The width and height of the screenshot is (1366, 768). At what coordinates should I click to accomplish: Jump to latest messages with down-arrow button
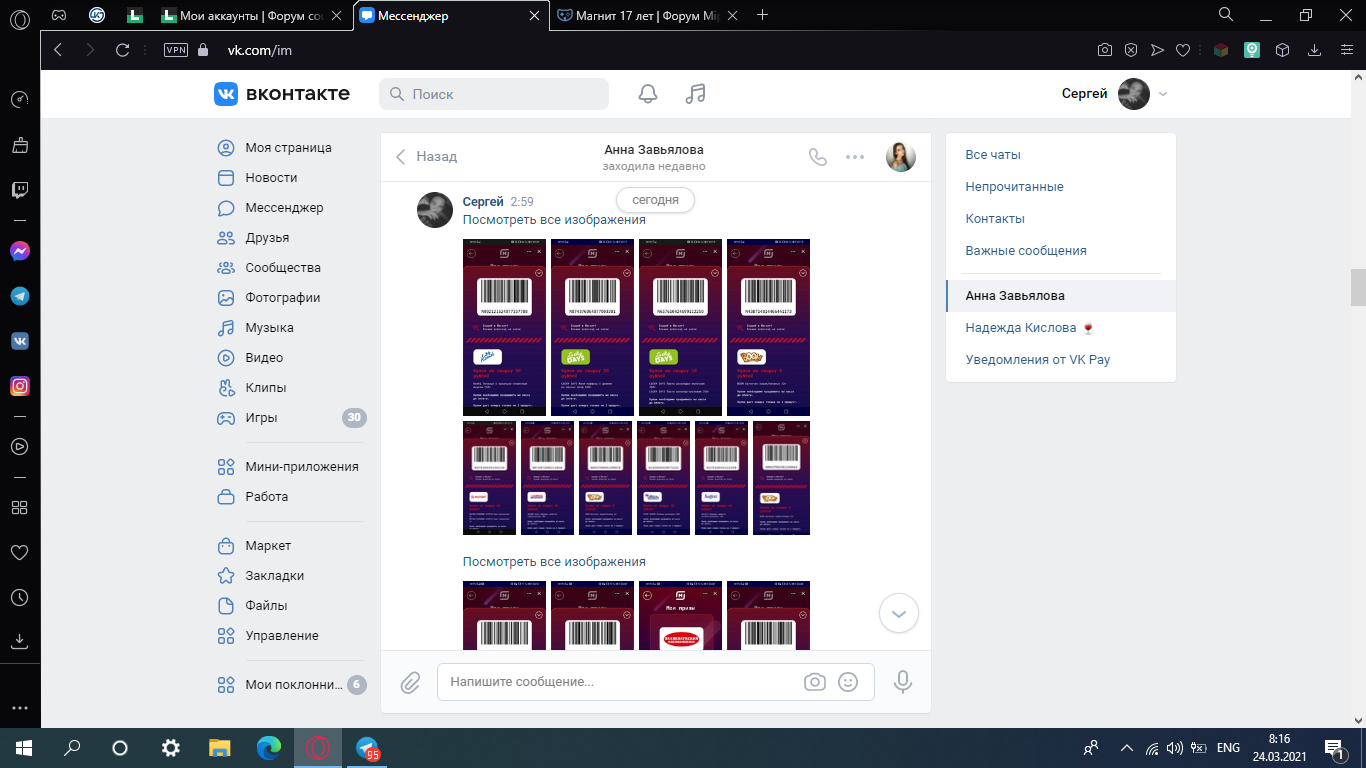(898, 614)
